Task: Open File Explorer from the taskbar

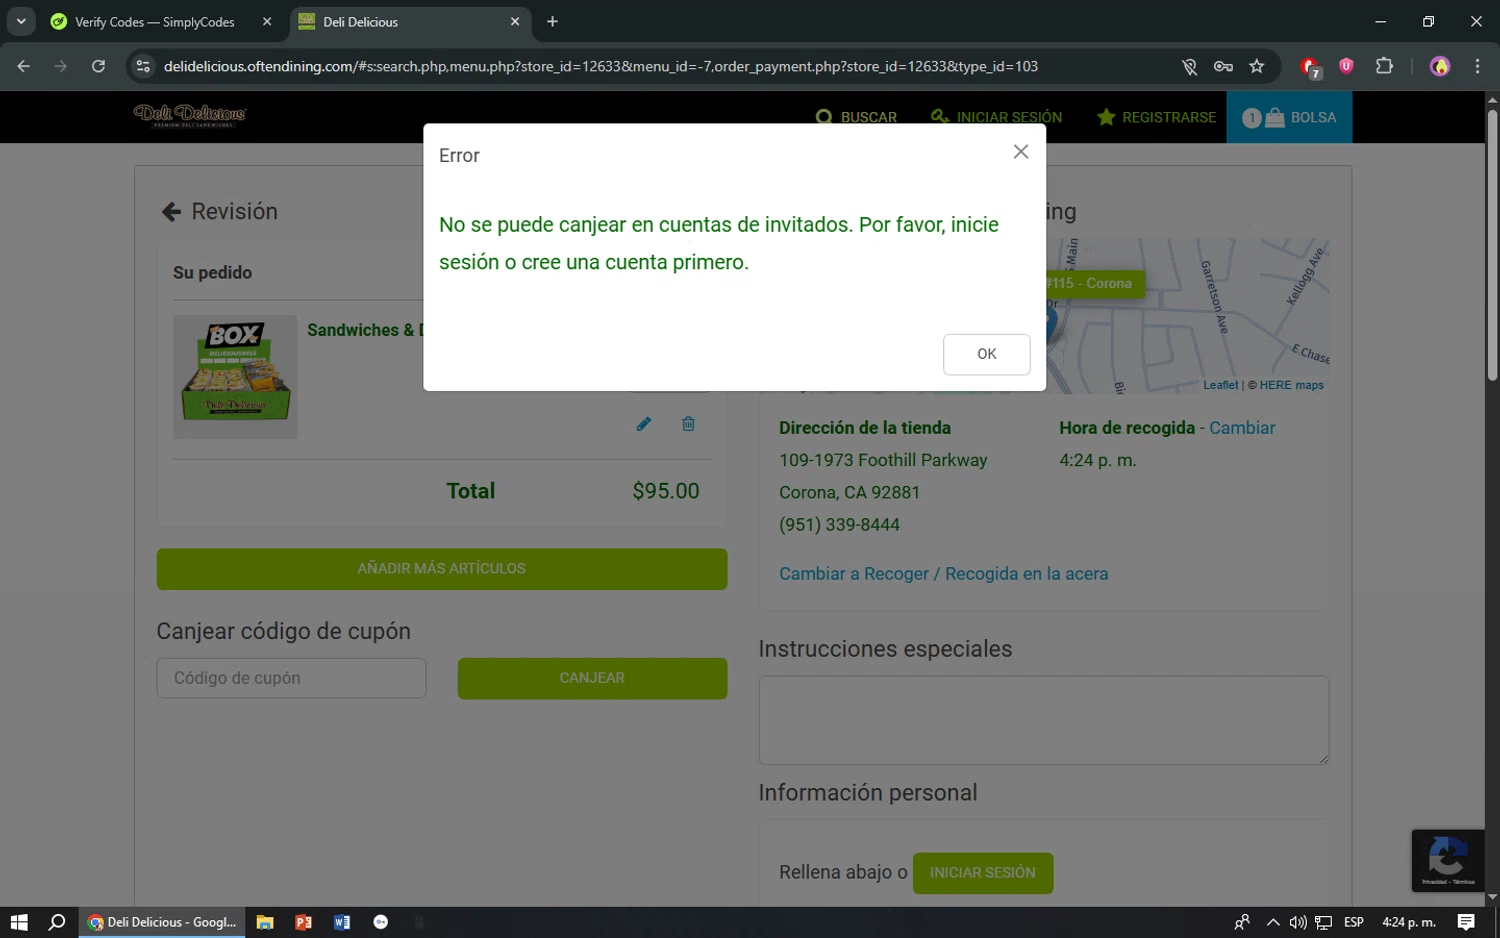Action: point(265,922)
